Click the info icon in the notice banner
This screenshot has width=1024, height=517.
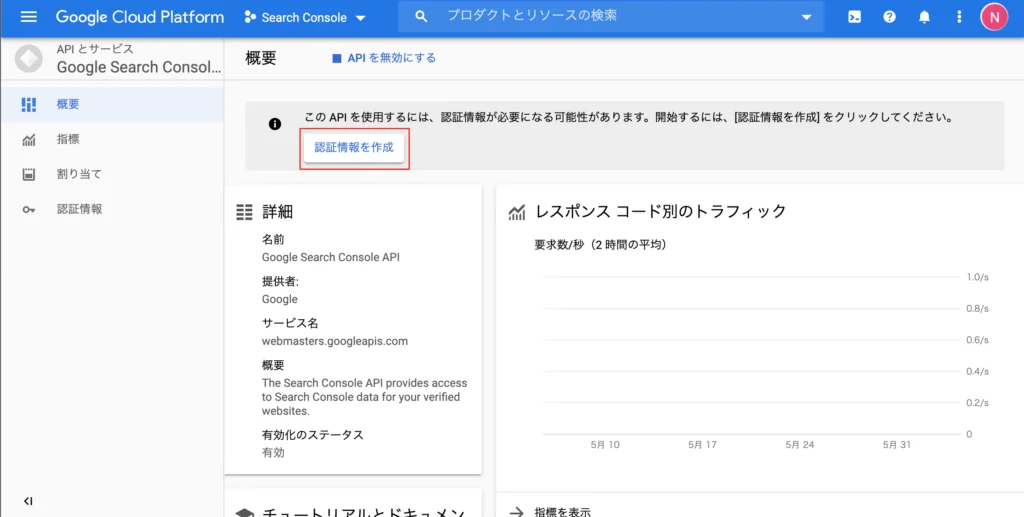[275, 124]
